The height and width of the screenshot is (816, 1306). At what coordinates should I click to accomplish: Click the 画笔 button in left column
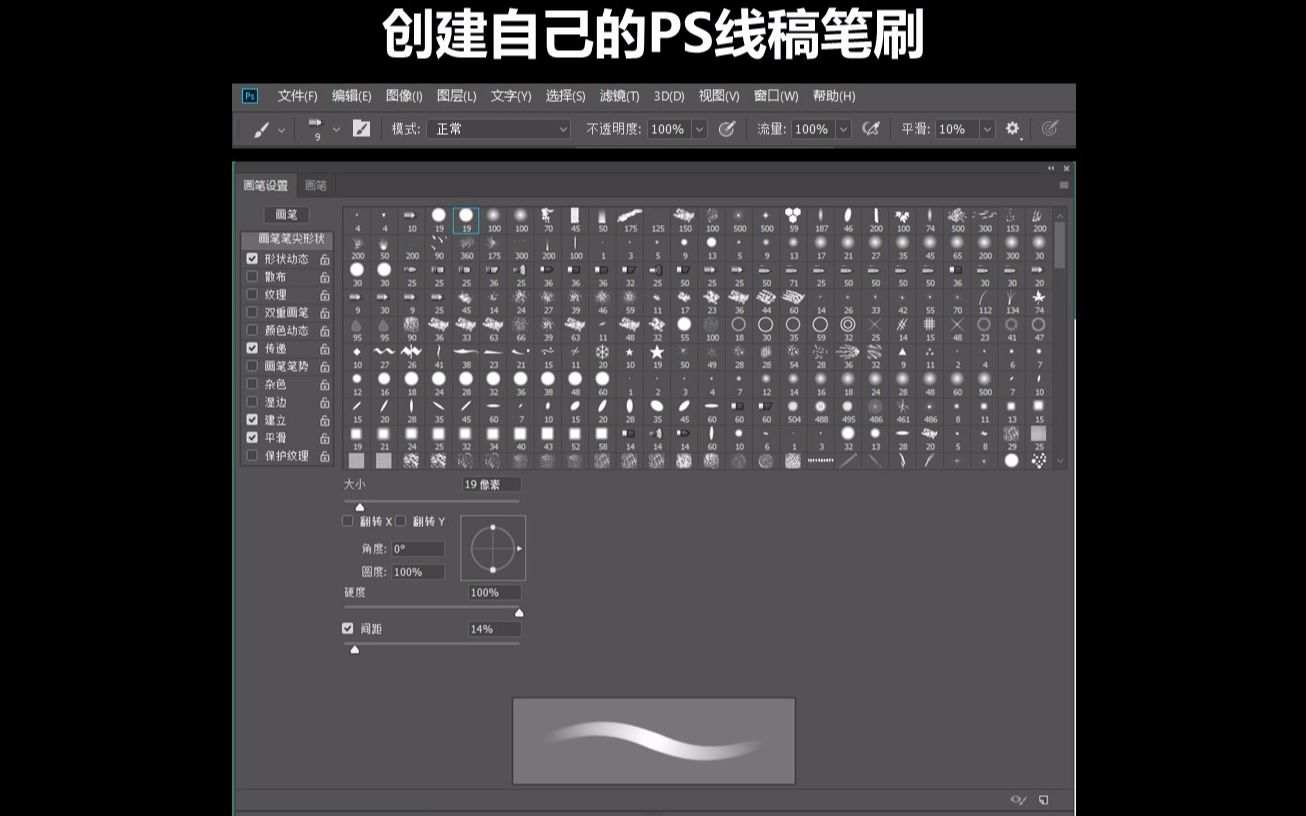pyautogui.click(x=286, y=215)
